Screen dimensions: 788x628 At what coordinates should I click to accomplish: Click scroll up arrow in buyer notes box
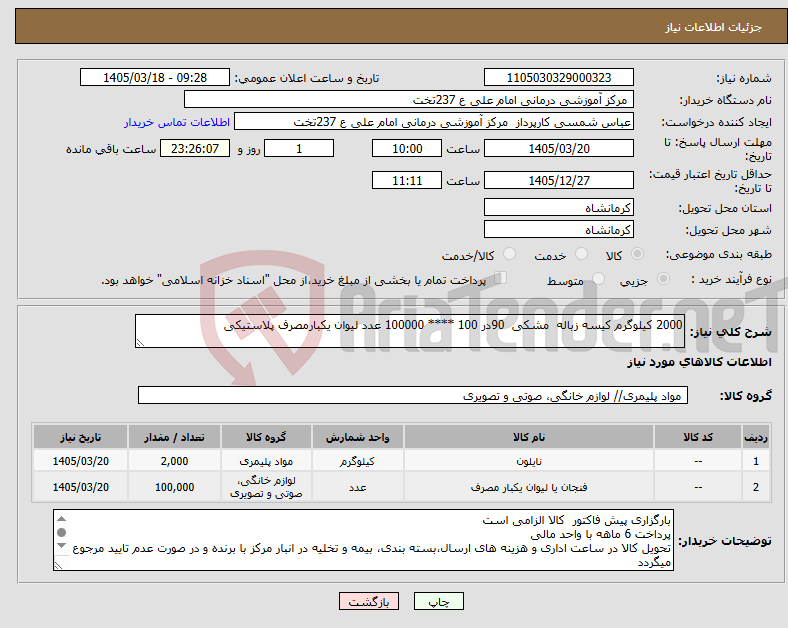(x=61, y=519)
